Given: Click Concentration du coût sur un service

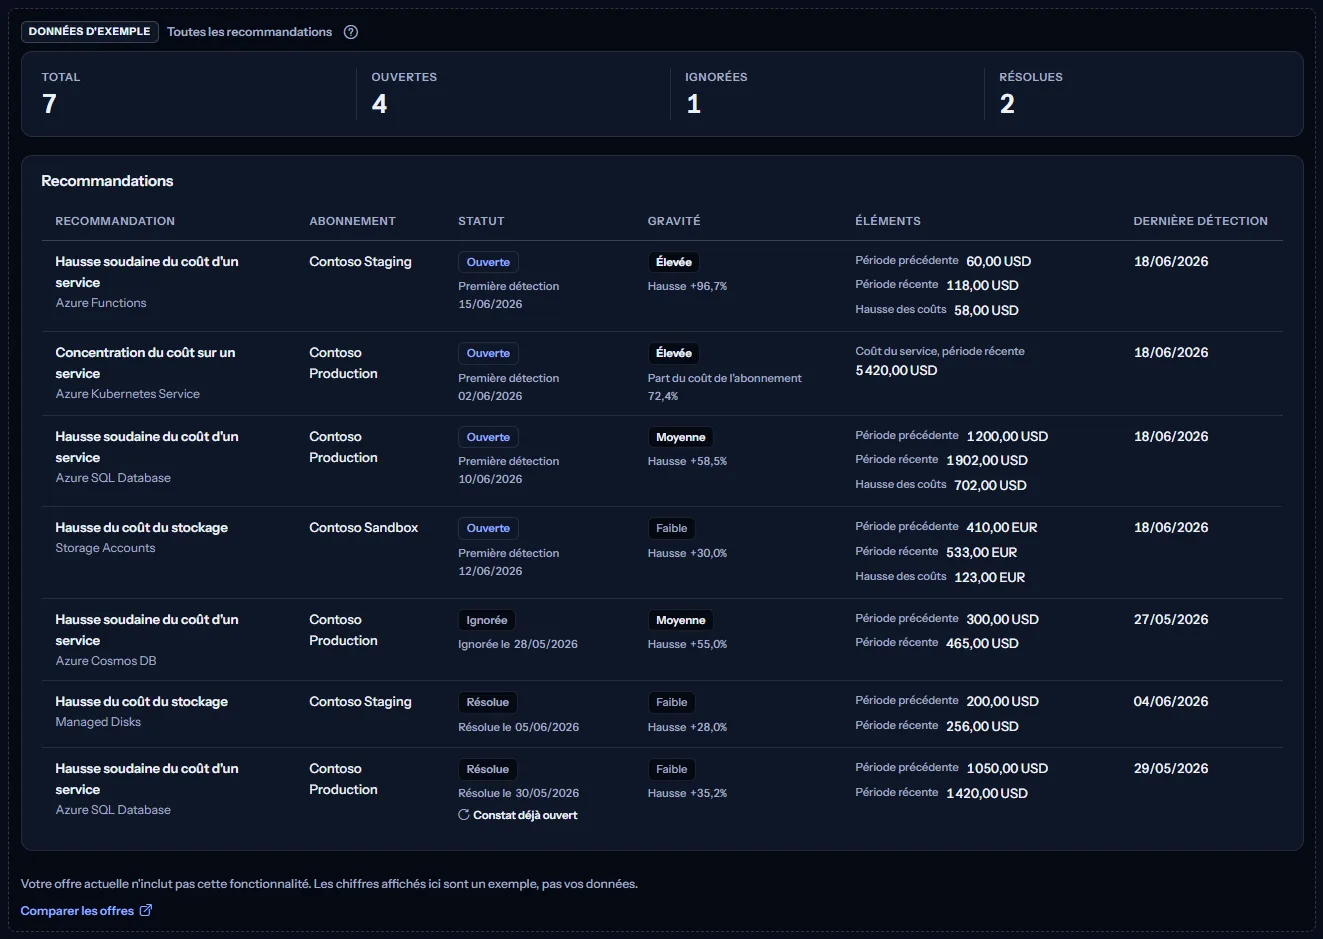Looking at the screenshot, I should (145, 363).
